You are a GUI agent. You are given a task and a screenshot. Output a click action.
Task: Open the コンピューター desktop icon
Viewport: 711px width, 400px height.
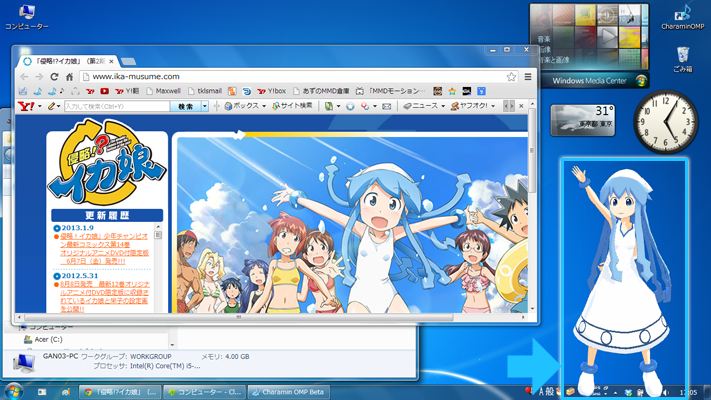click(27, 17)
